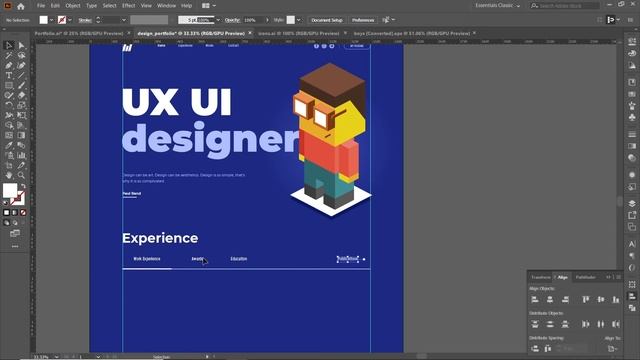Open the File menu

(41, 6)
